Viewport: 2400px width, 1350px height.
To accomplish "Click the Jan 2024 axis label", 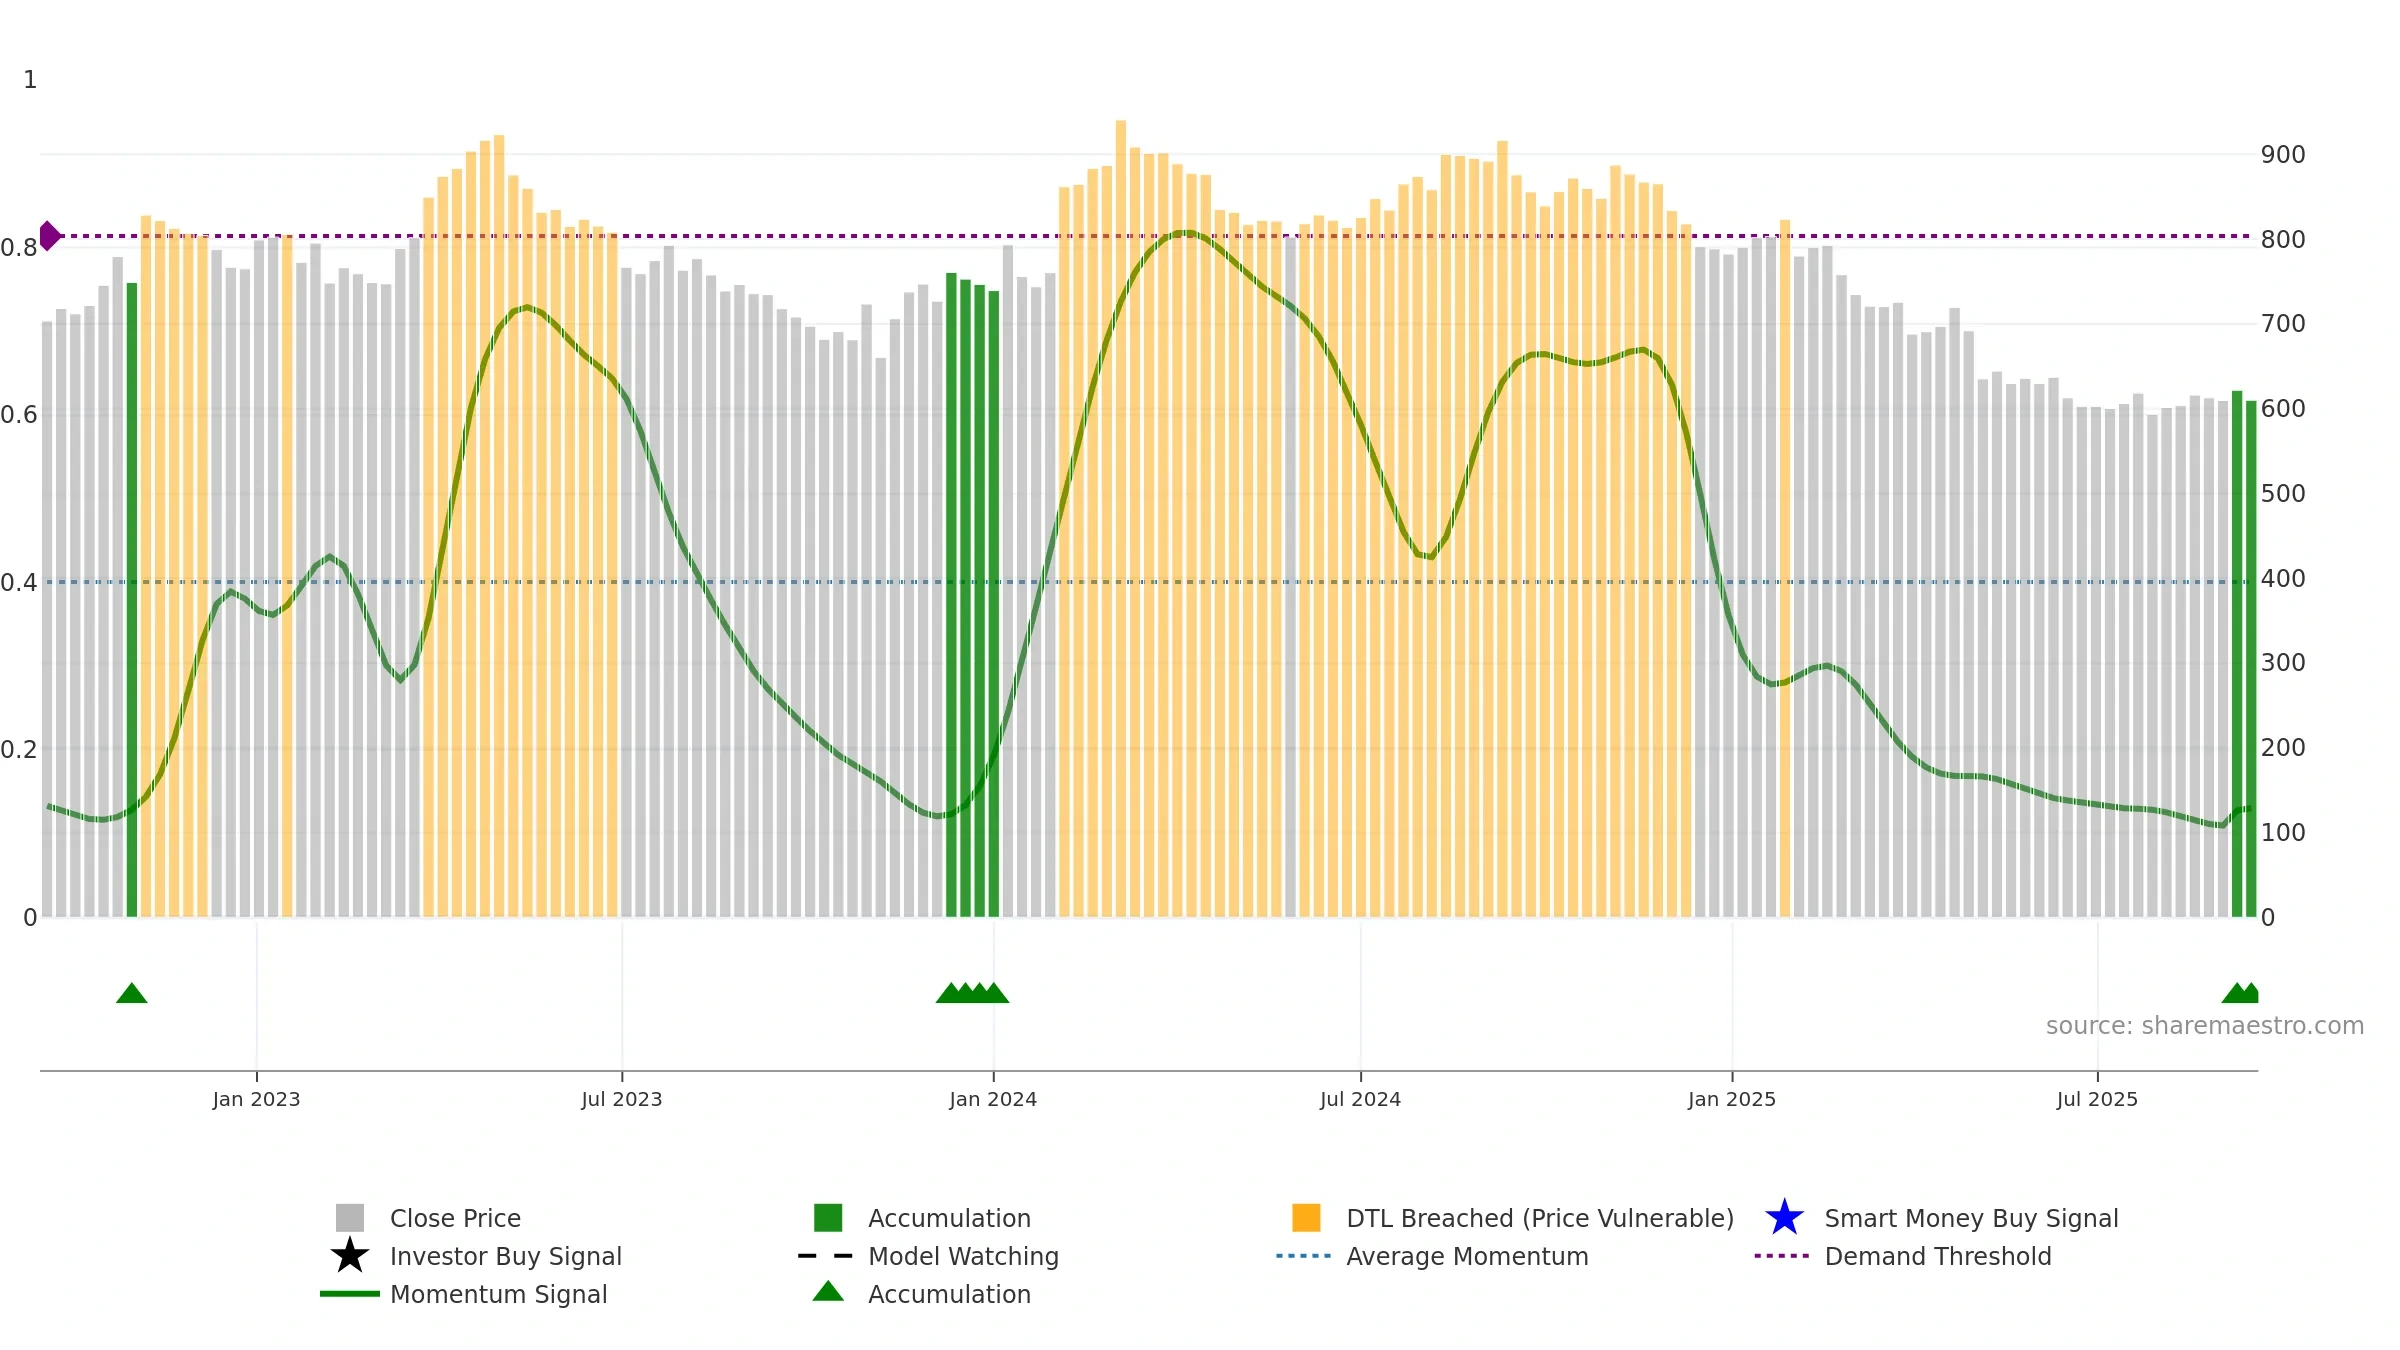I will 993,1100.
